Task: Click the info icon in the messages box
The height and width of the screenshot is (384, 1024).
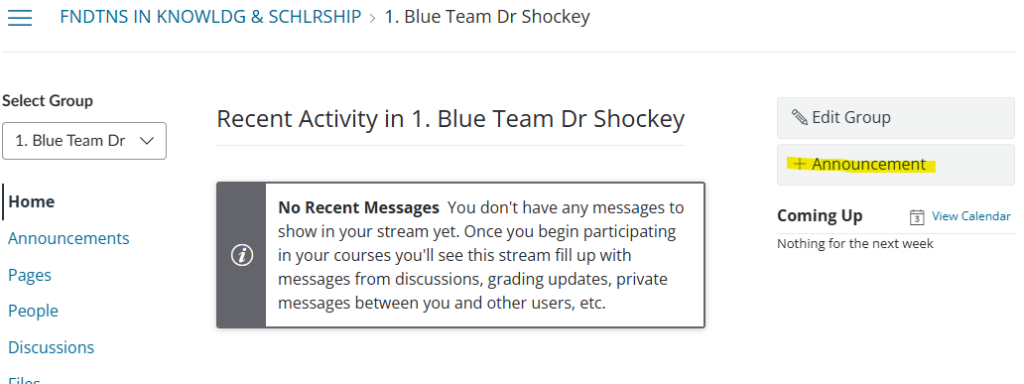Action: click(242, 256)
